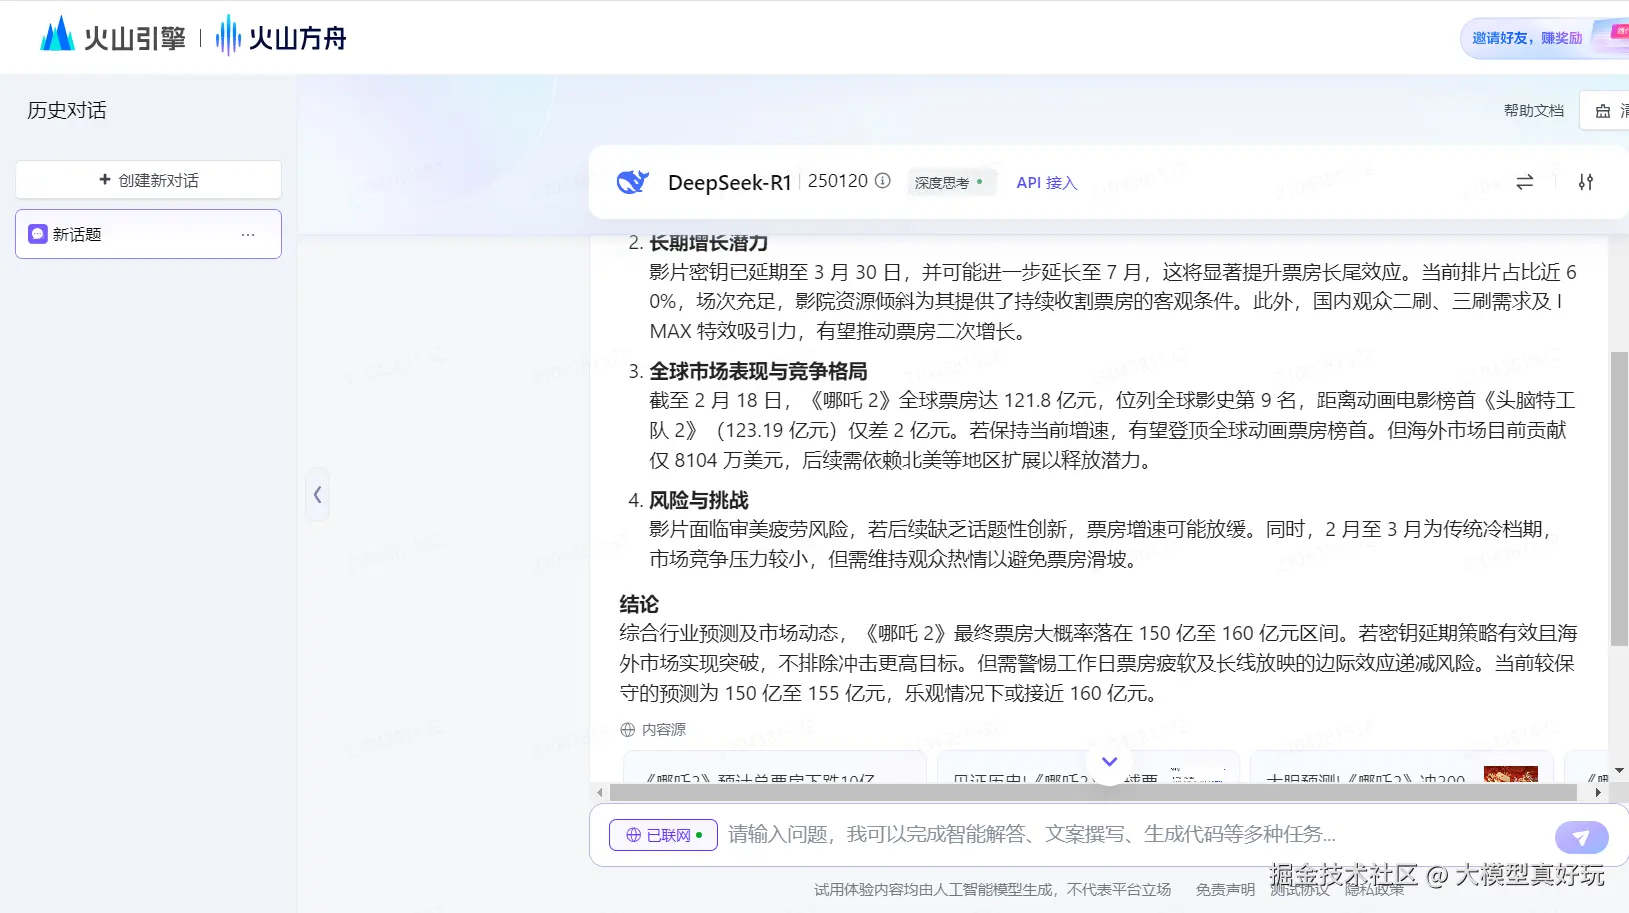Viewport: 1629px width, 913px height.
Task: Focus the 请输入问题 message input field
Action: click(x=1135, y=834)
